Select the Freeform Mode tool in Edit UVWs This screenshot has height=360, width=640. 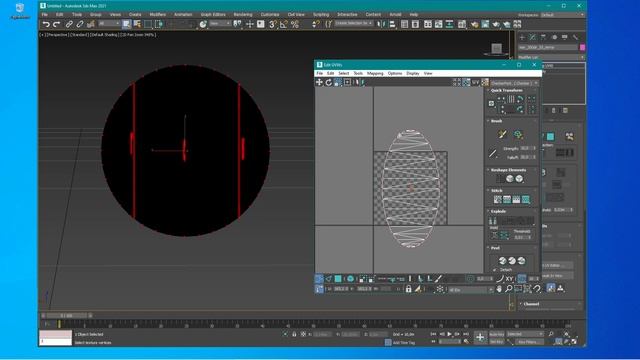pyautogui.click(x=347, y=82)
